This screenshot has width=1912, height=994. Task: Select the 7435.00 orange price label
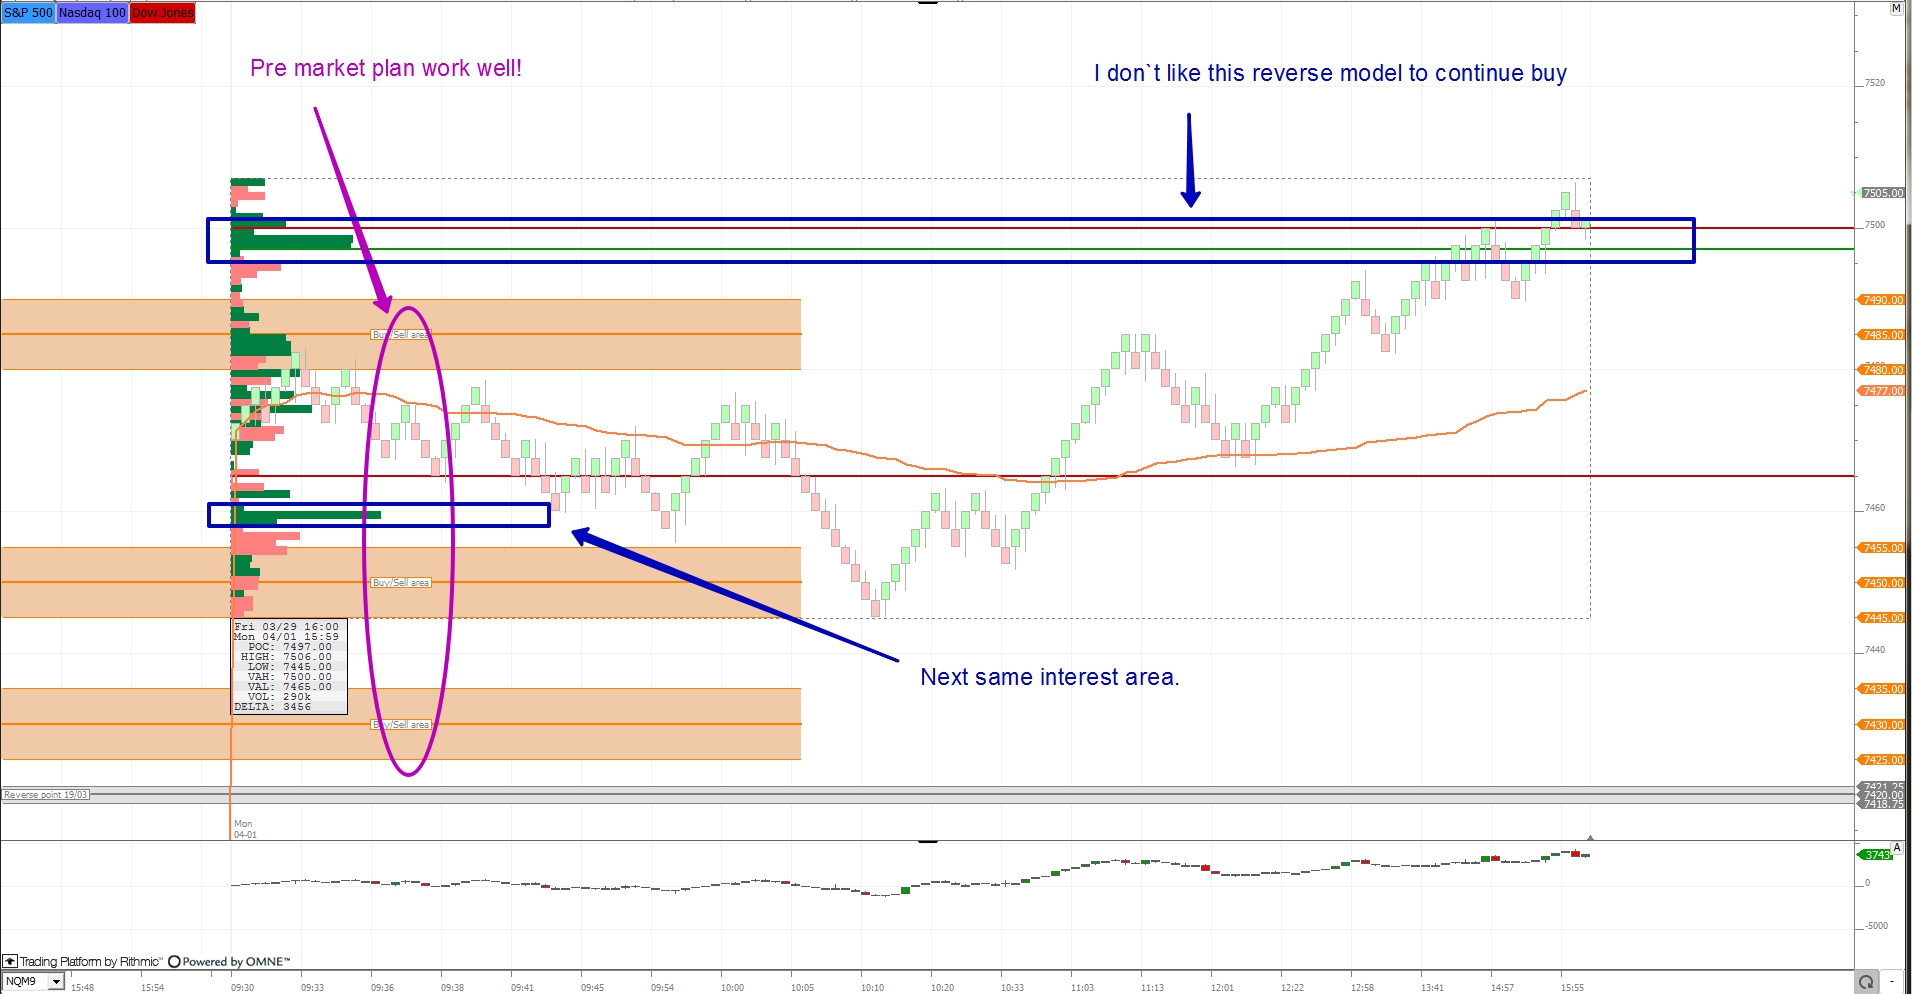click(1883, 689)
